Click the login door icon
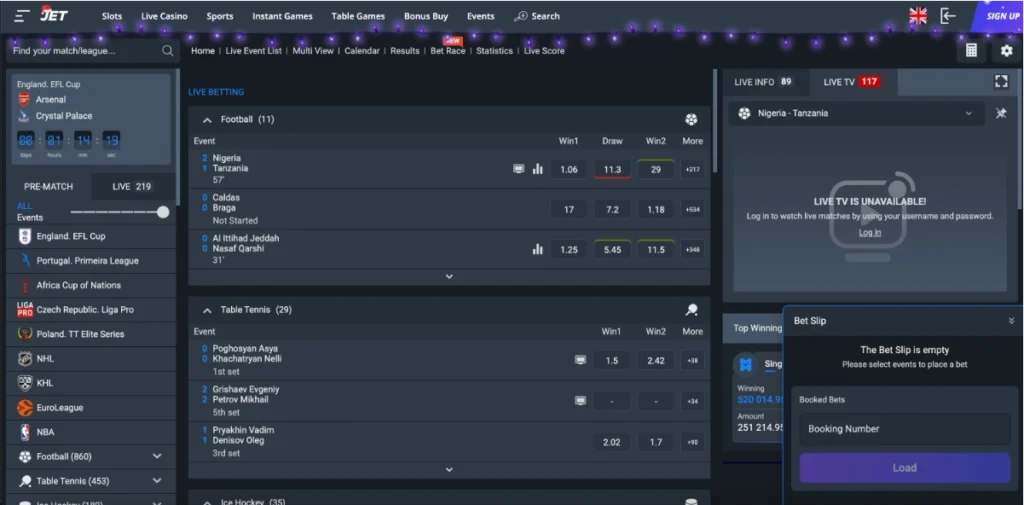Screen dimensions: 1024x505 [948, 16]
